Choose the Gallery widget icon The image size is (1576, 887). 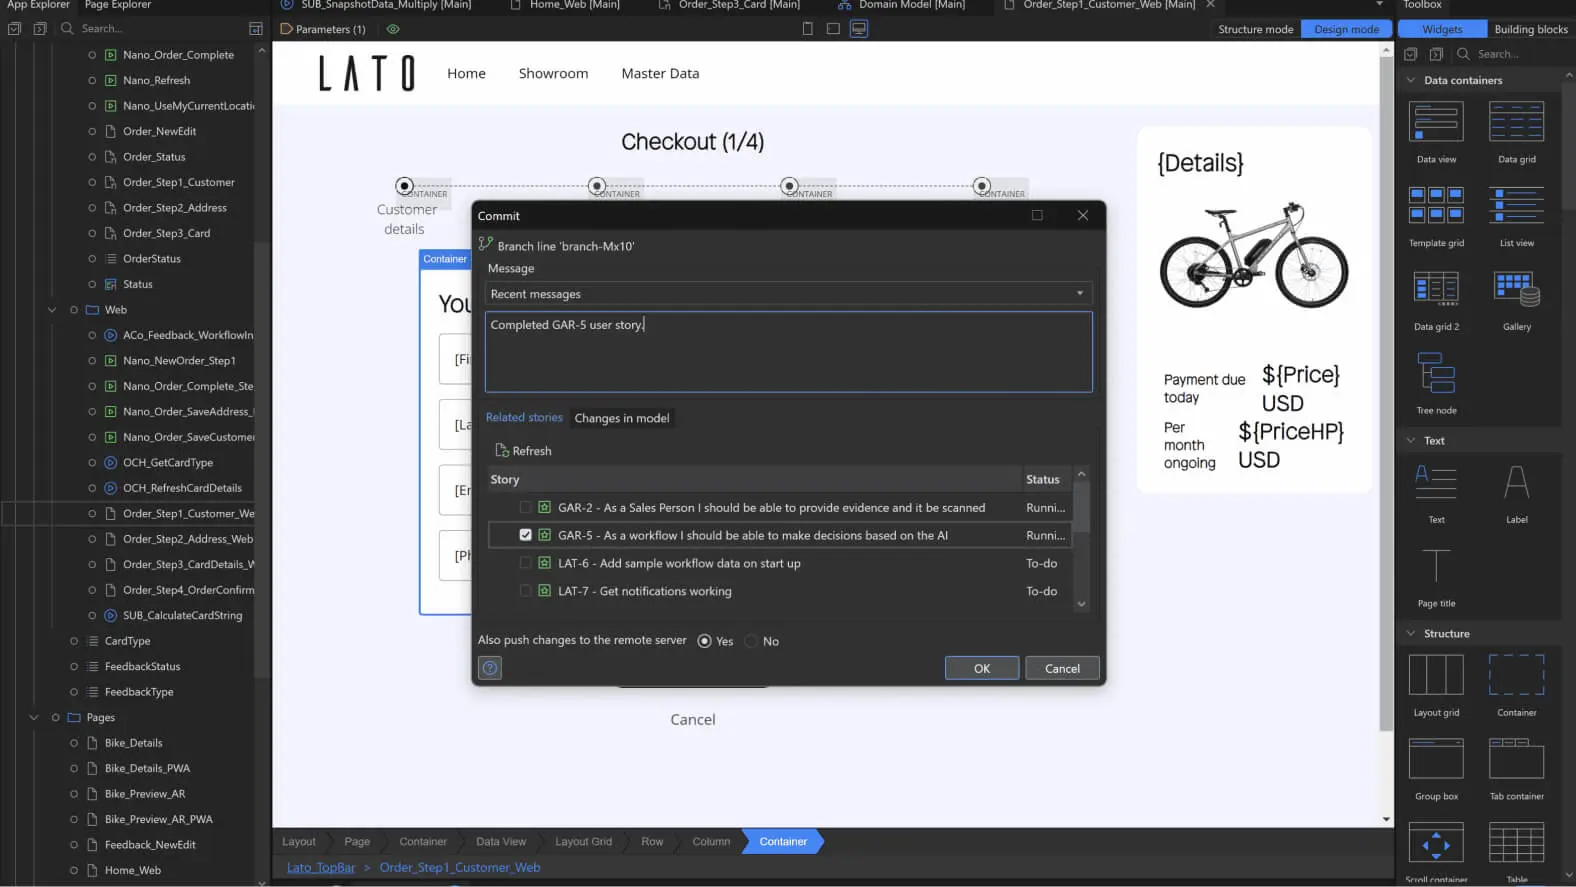(1516, 289)
